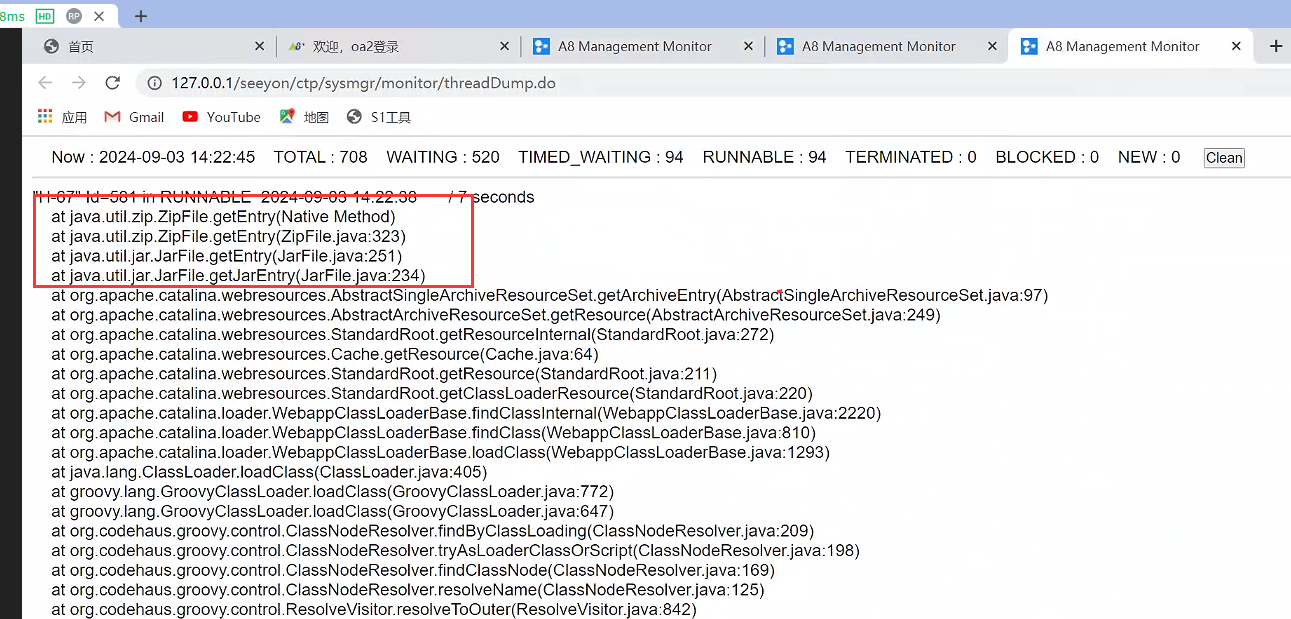Click the AbstractSingleArchiveResourceSet.getArchiveEntry line
The height and width of the screenshot is (619, 1291).
tap(549, 295)
